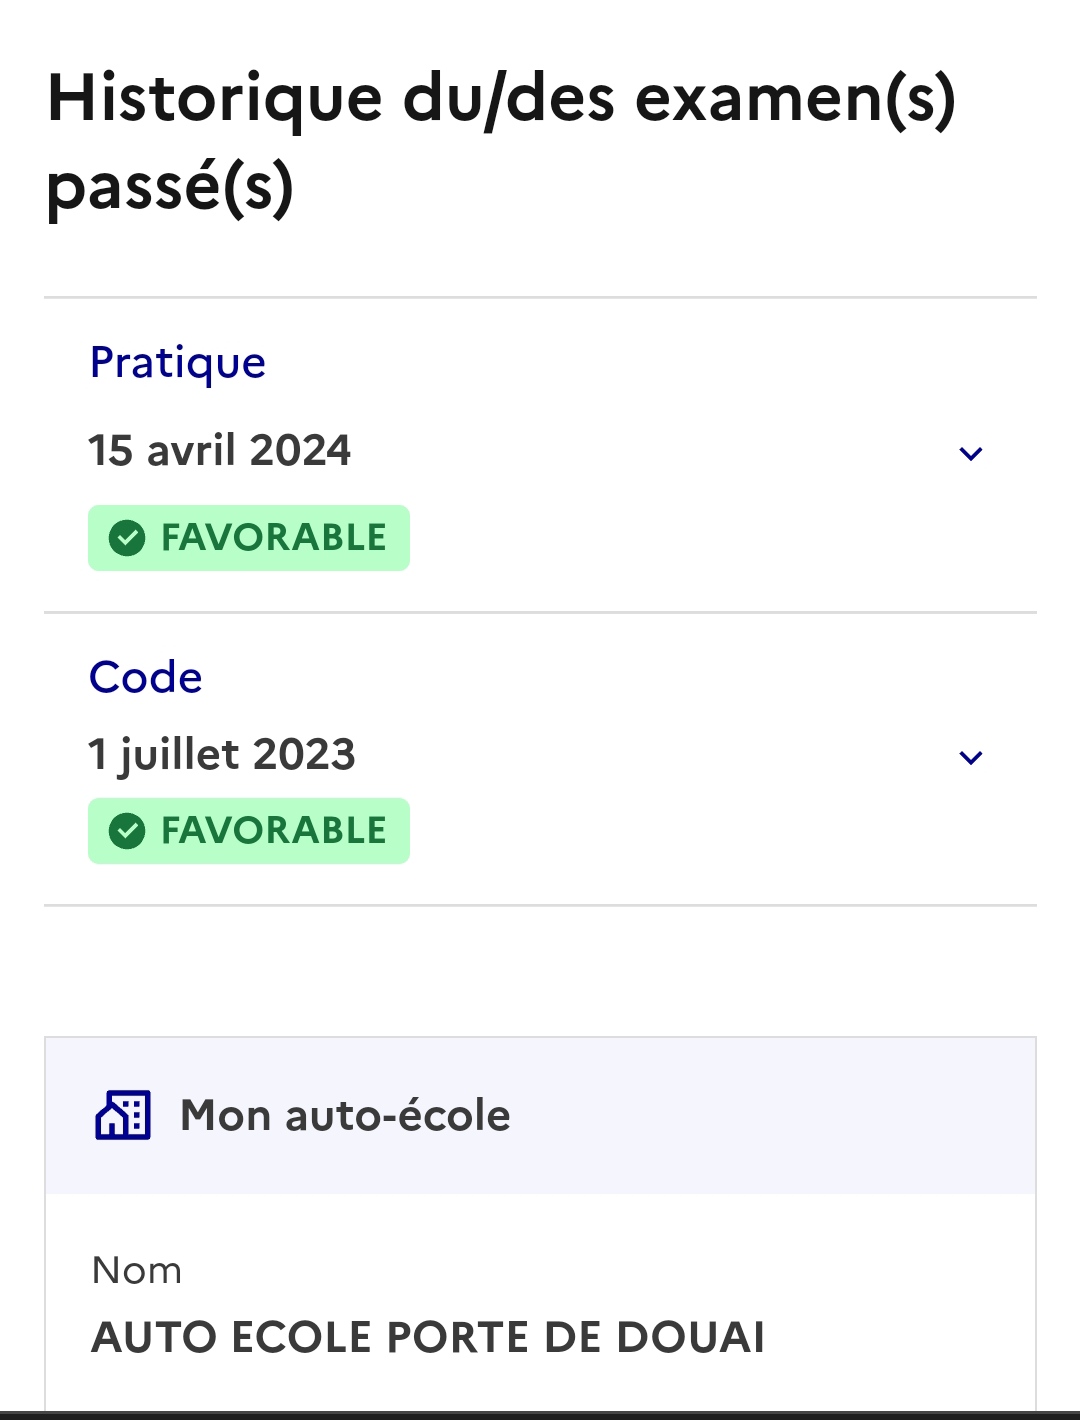Image resolution: width=1080 pixels, height=1420 pixels.
Task: Tap the 1 juillet 2023 date row
Action: coord(222,755)
